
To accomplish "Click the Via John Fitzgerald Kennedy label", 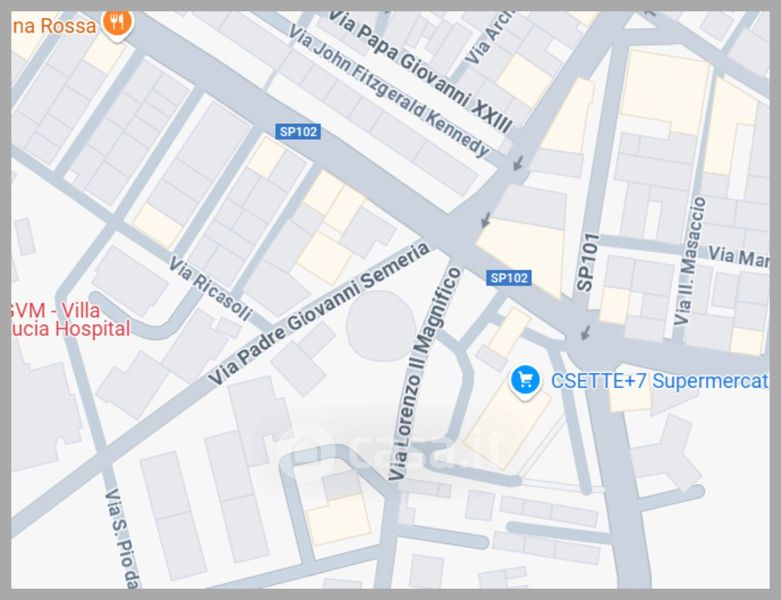I will pyautogui.click(x=389, y=91).
